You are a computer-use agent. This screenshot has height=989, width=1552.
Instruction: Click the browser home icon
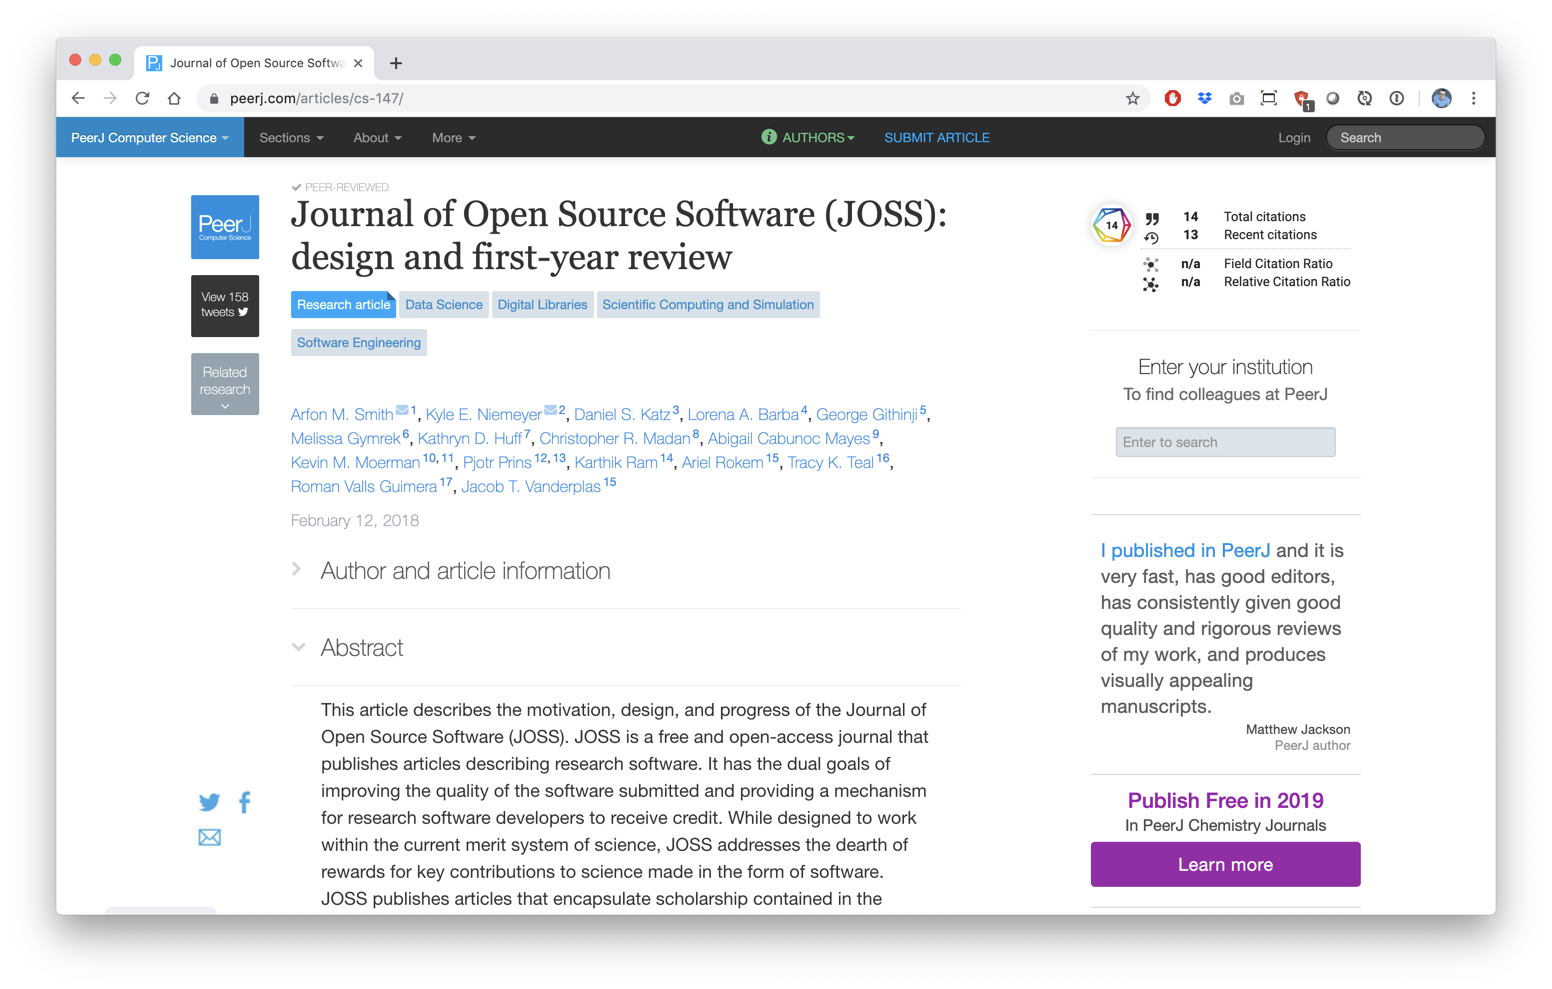coord(174,98)
